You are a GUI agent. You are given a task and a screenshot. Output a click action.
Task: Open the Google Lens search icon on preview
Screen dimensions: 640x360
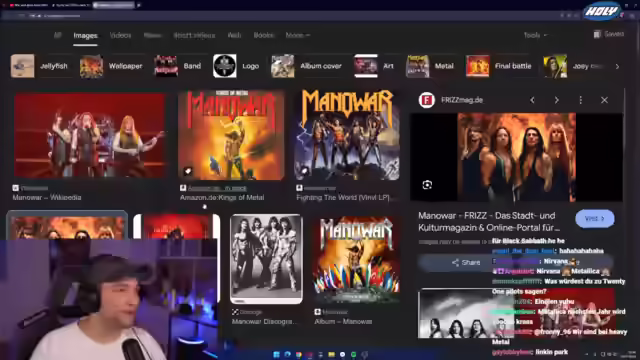[x=427, y=185]
